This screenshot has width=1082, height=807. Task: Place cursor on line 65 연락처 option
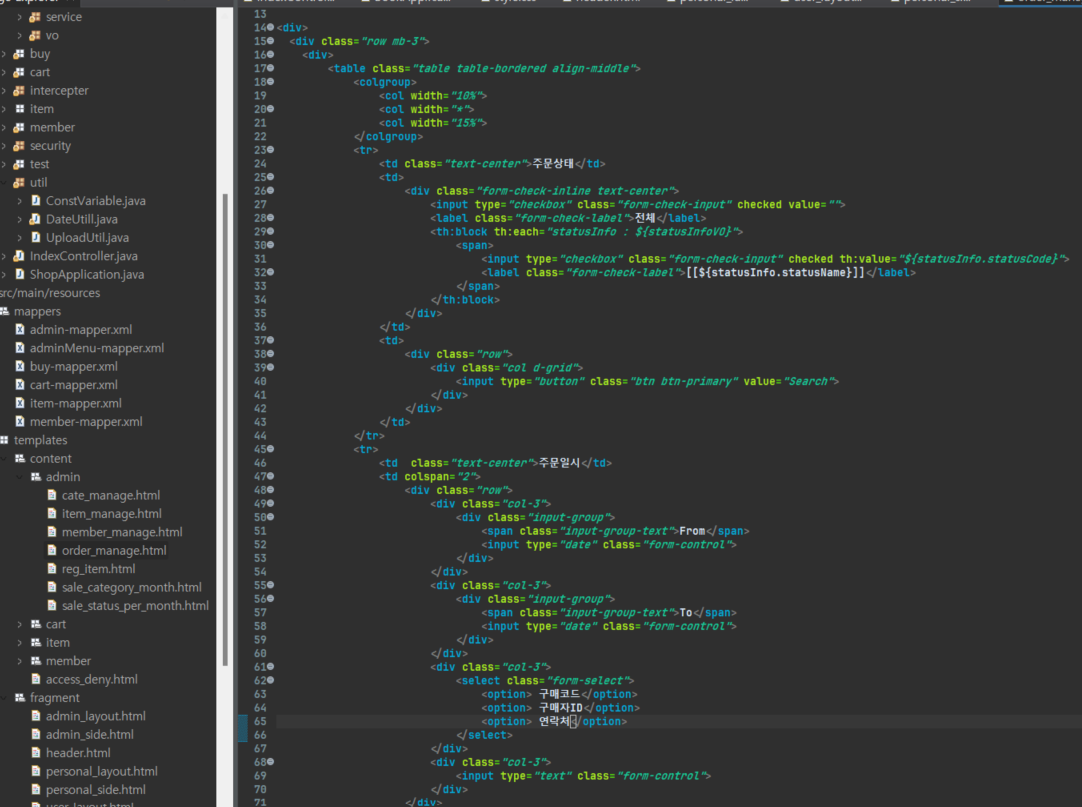555,721
